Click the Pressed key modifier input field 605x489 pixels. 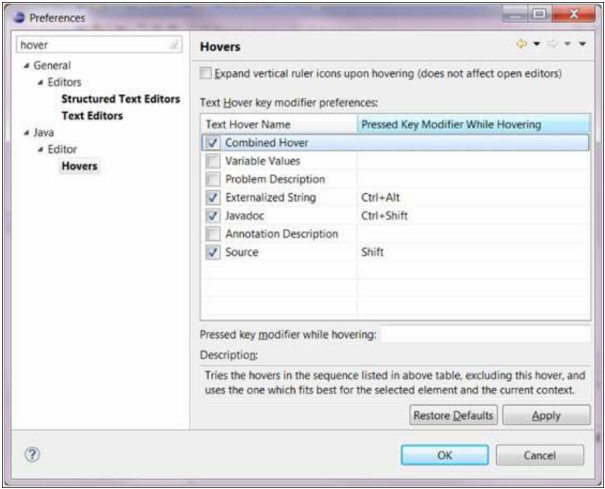pos(484,334)
